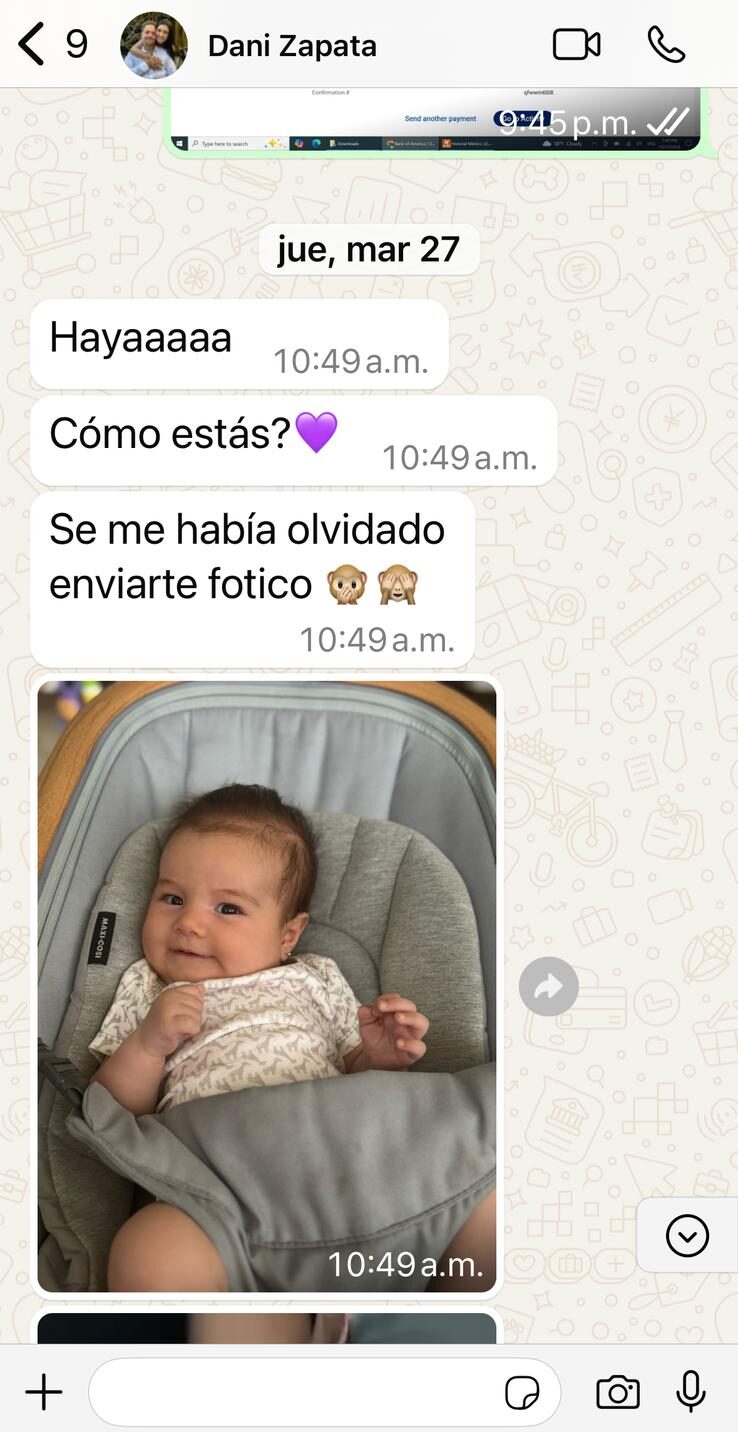The width and height of the screenshot is (738, 1432).
Task: Tap the microphone to record voice message
Action: tap(691, 1391)
